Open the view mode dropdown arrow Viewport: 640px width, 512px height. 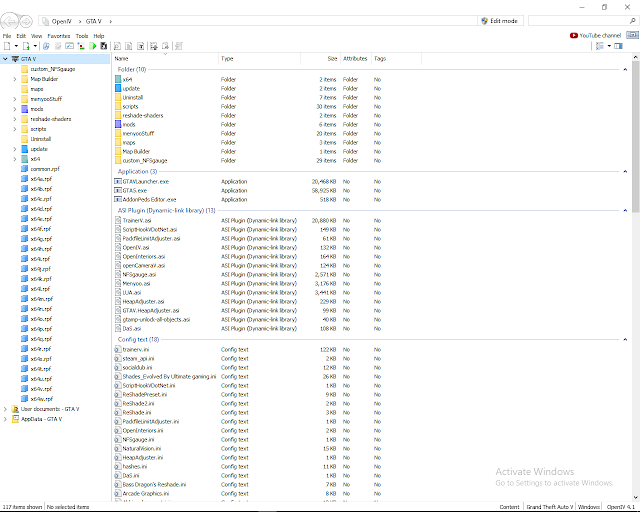click(609, 46)
